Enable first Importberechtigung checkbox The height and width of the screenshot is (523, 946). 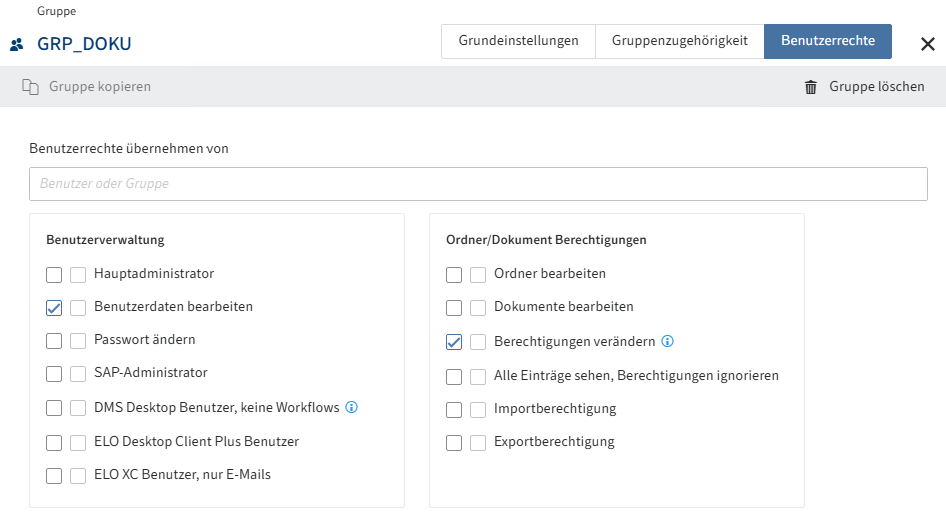454,410
